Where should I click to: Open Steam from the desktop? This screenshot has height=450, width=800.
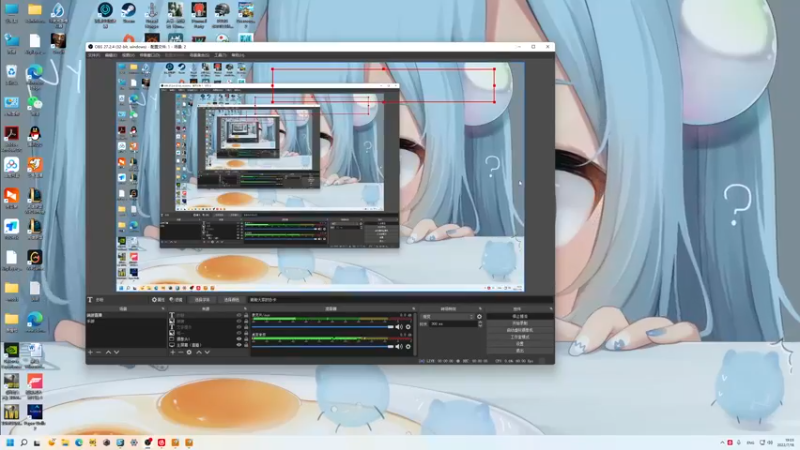coord(129,13)
